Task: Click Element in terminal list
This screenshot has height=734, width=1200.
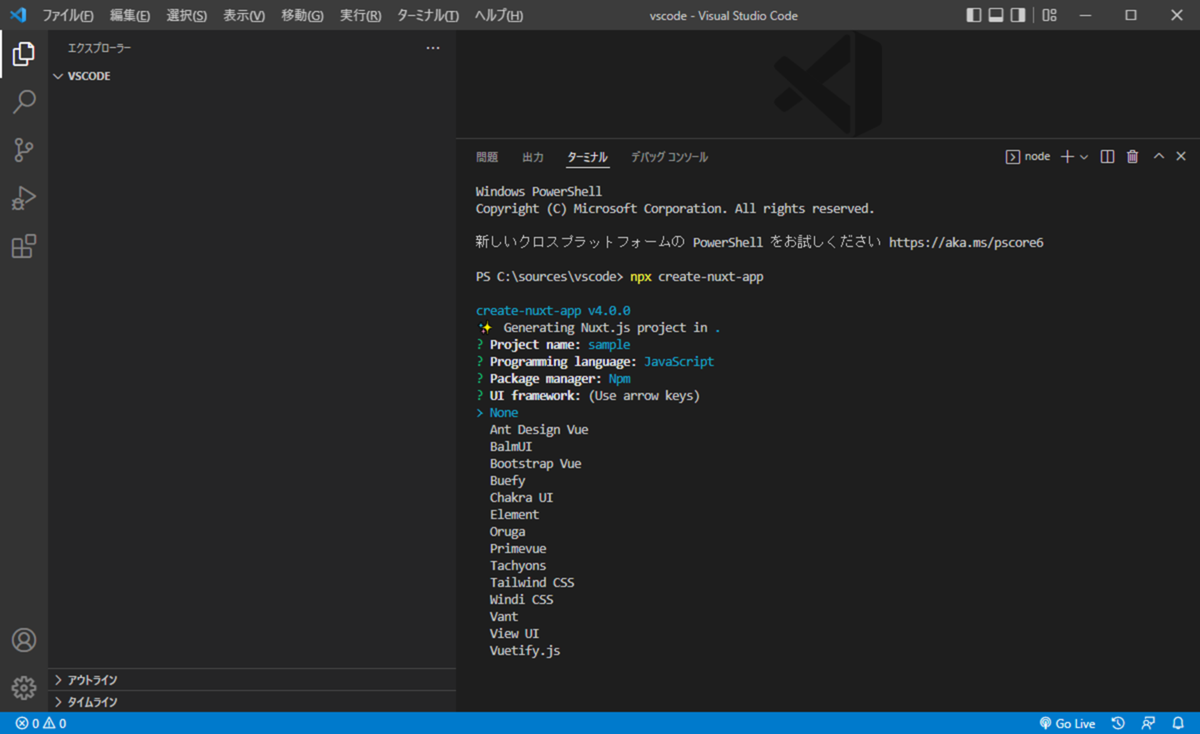Action: pyautogui.click(x=514, y=514)
